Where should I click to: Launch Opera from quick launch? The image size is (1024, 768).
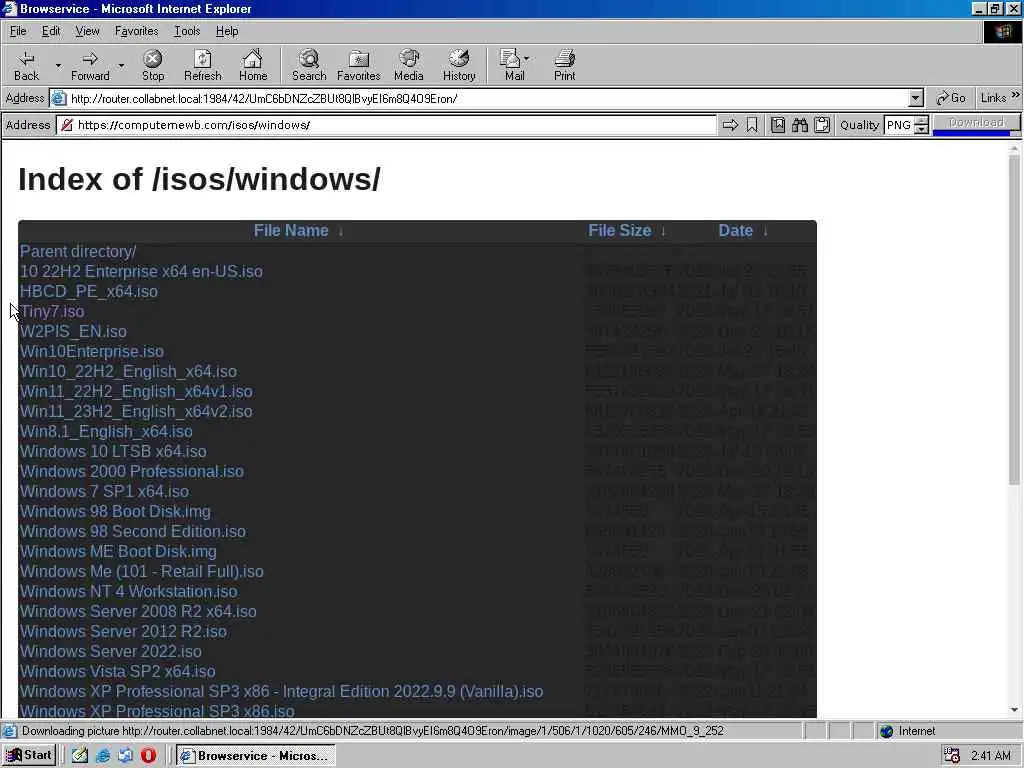(x=148, y=756)
